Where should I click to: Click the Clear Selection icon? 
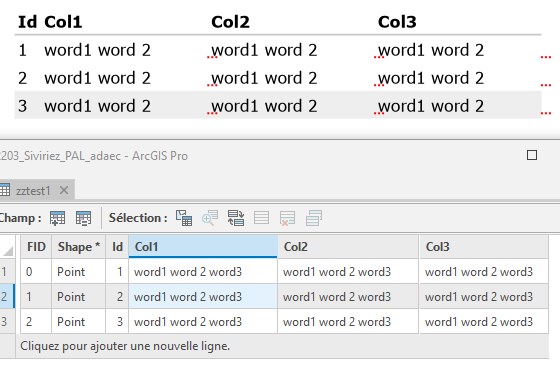pos(261,218)
